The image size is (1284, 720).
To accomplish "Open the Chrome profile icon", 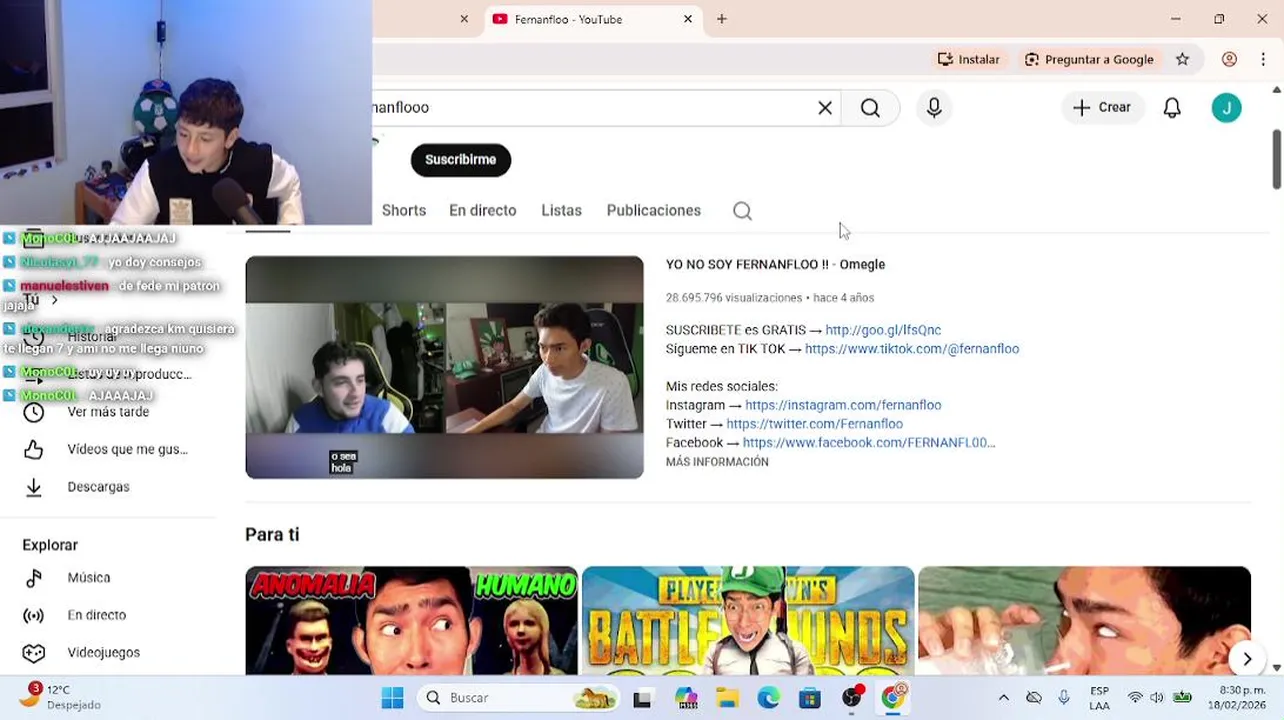I will (x=1229, y=60).
